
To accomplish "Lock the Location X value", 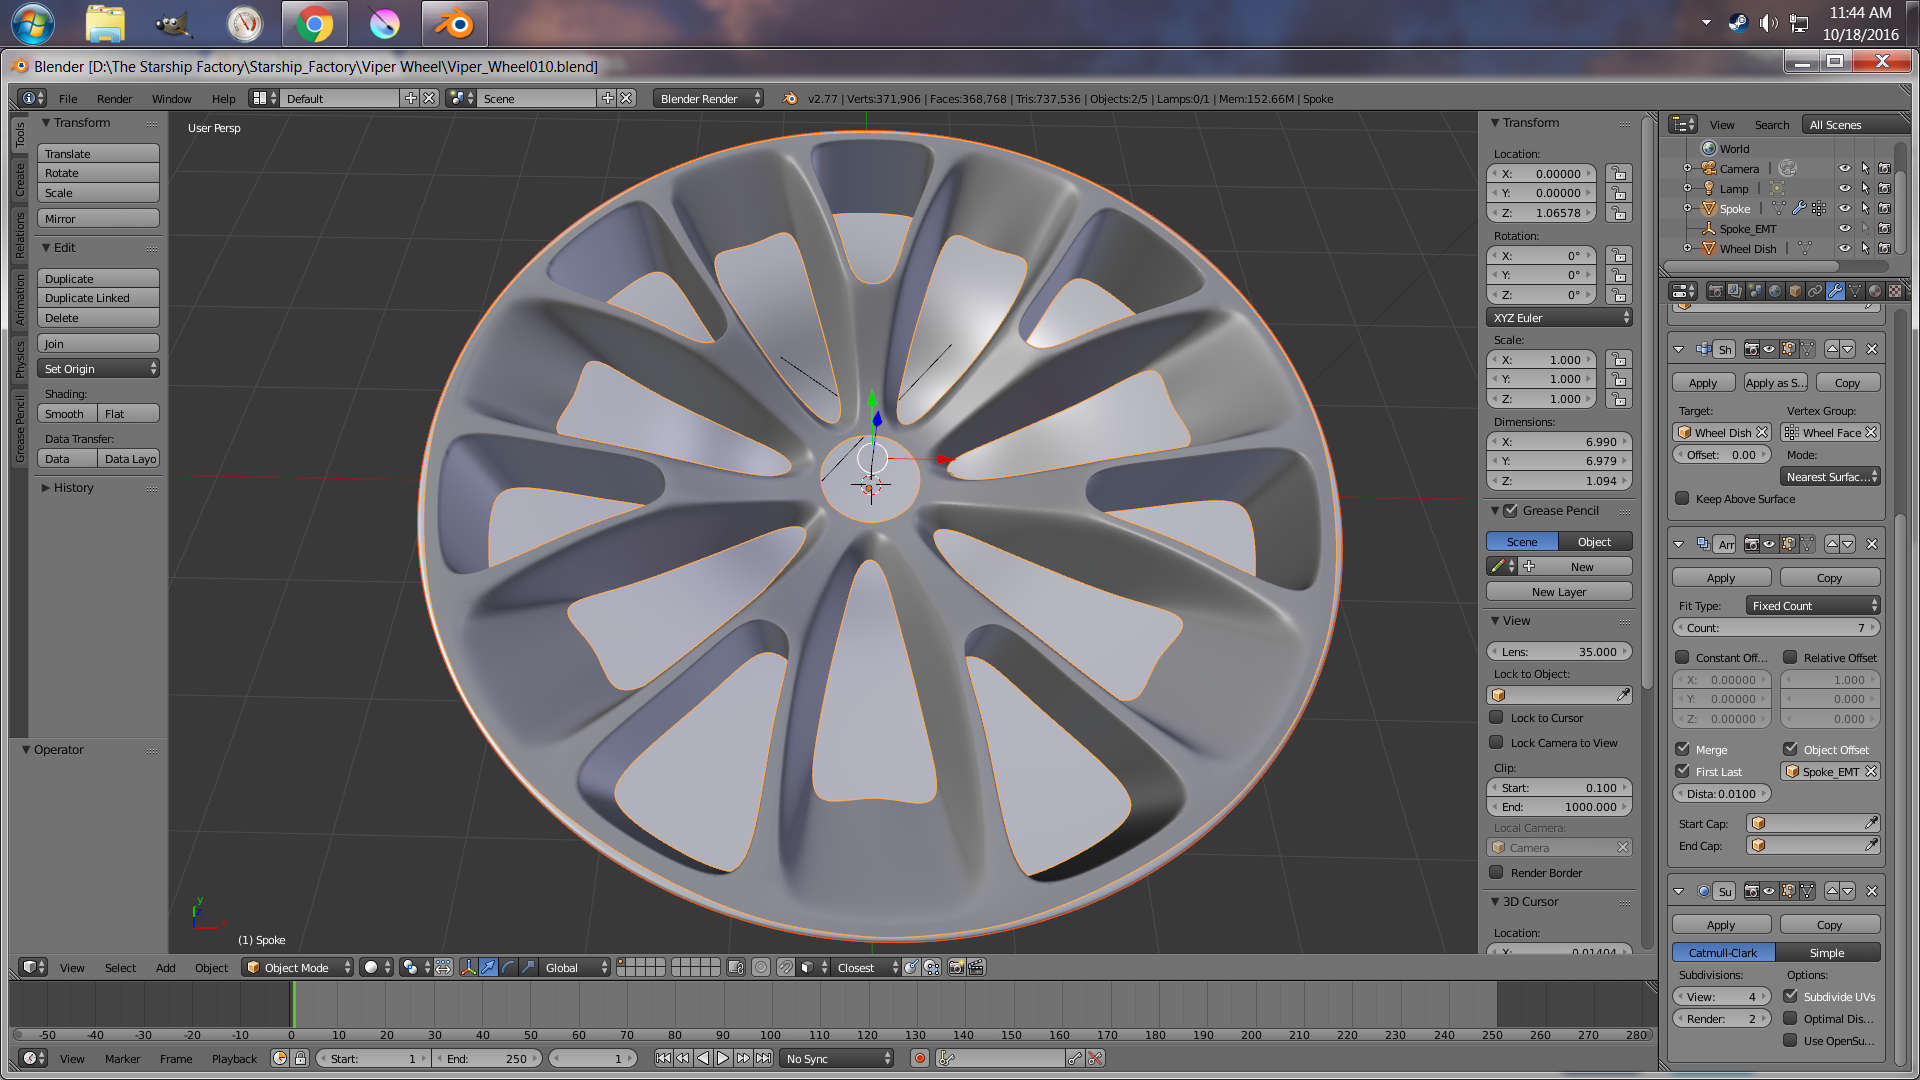I will point(1619,174).
